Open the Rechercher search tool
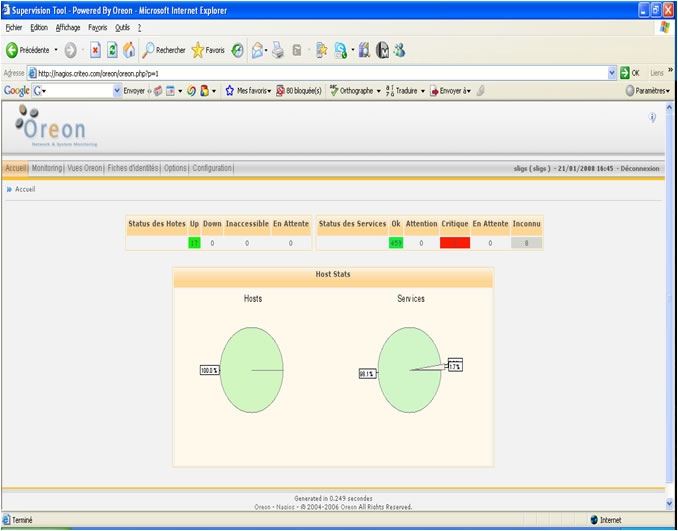 pos(164,49)
